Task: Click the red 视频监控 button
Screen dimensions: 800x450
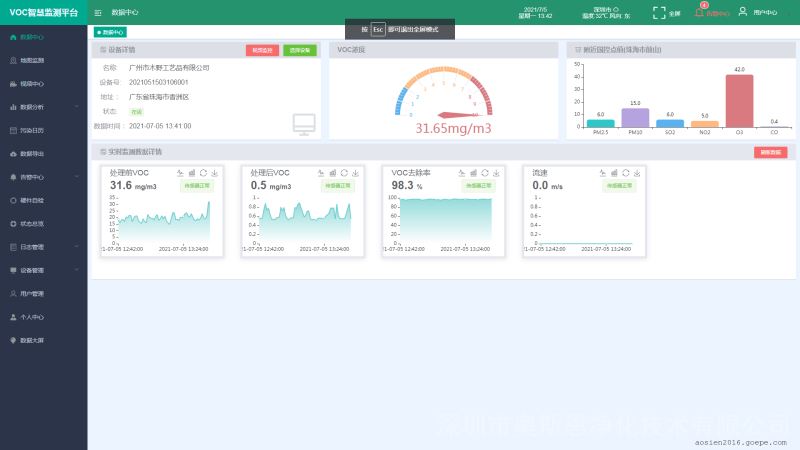Action: coord(262,50)
